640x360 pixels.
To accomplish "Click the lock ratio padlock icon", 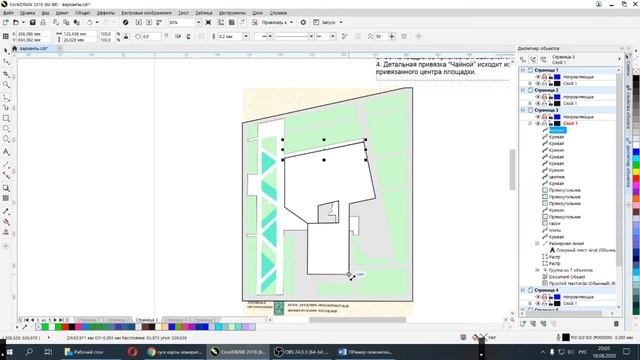I will tap(126, 37).
